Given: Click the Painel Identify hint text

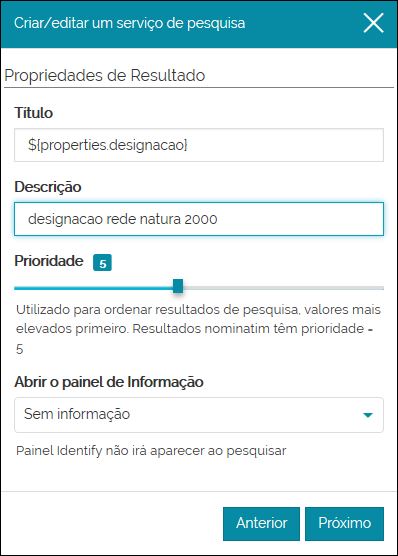Looking at the screenshot, I should click(x=151, y=451).
